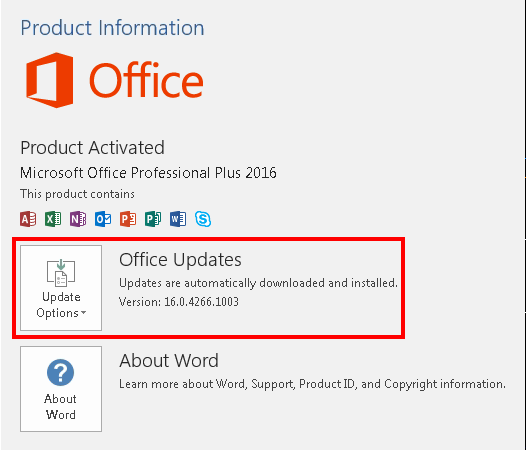Click the Access app icon
Image resolution: width=526 pixels, height=450 pixels.
point(28,219)
